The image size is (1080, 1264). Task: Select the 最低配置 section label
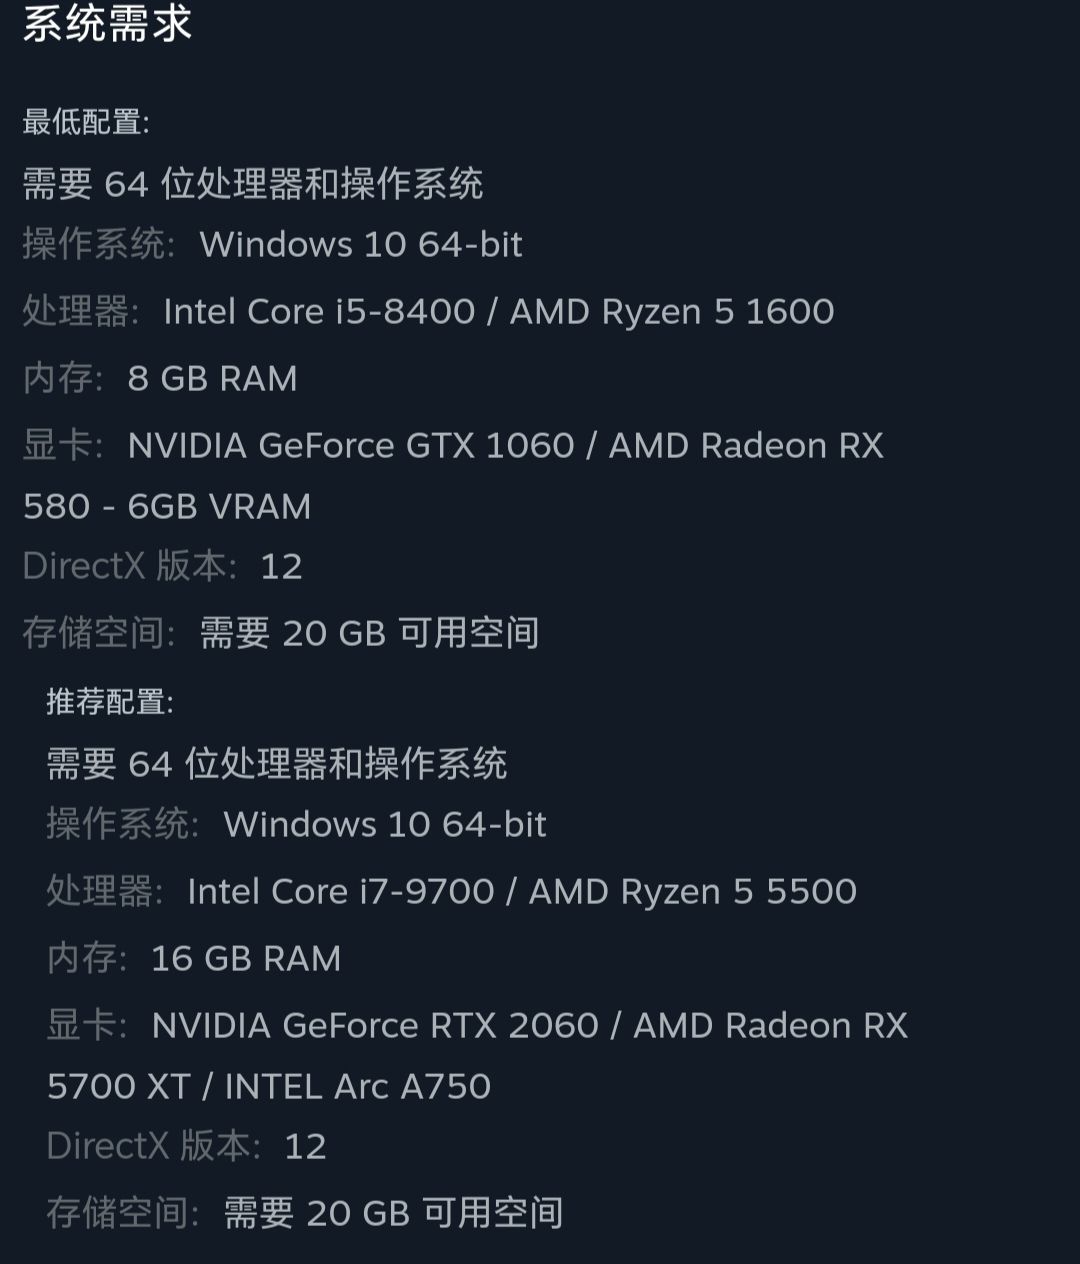[86, 122]
